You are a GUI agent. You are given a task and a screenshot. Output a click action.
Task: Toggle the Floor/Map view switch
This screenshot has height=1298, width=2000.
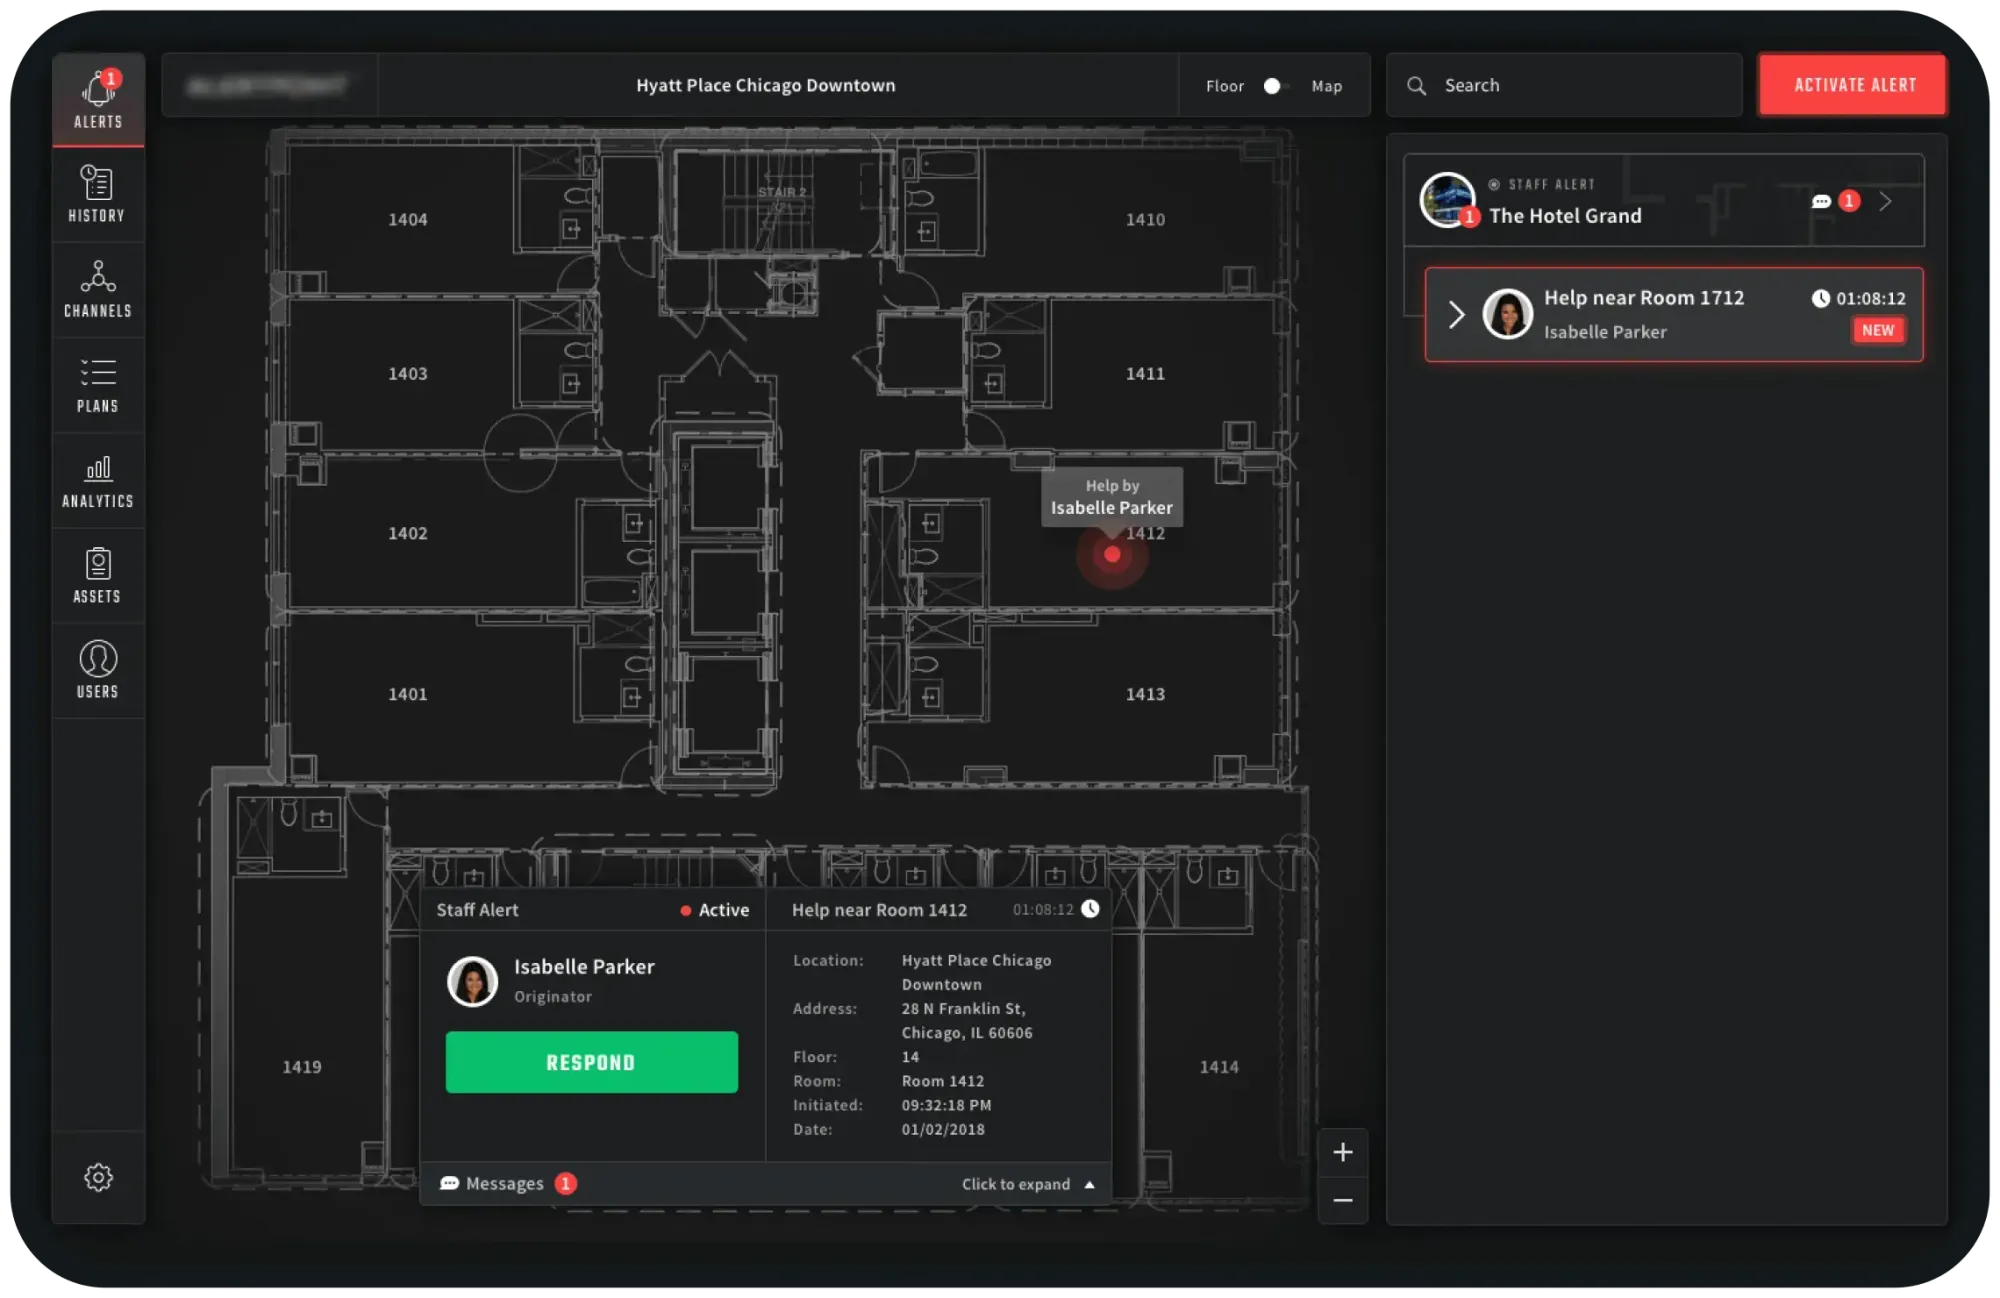point(1274,86)
